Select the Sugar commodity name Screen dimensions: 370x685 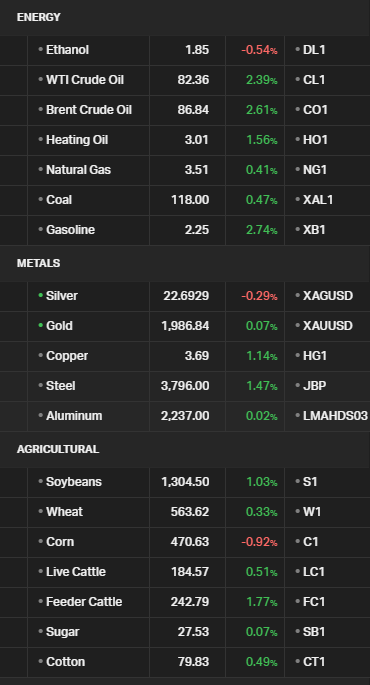click(63, 632)
